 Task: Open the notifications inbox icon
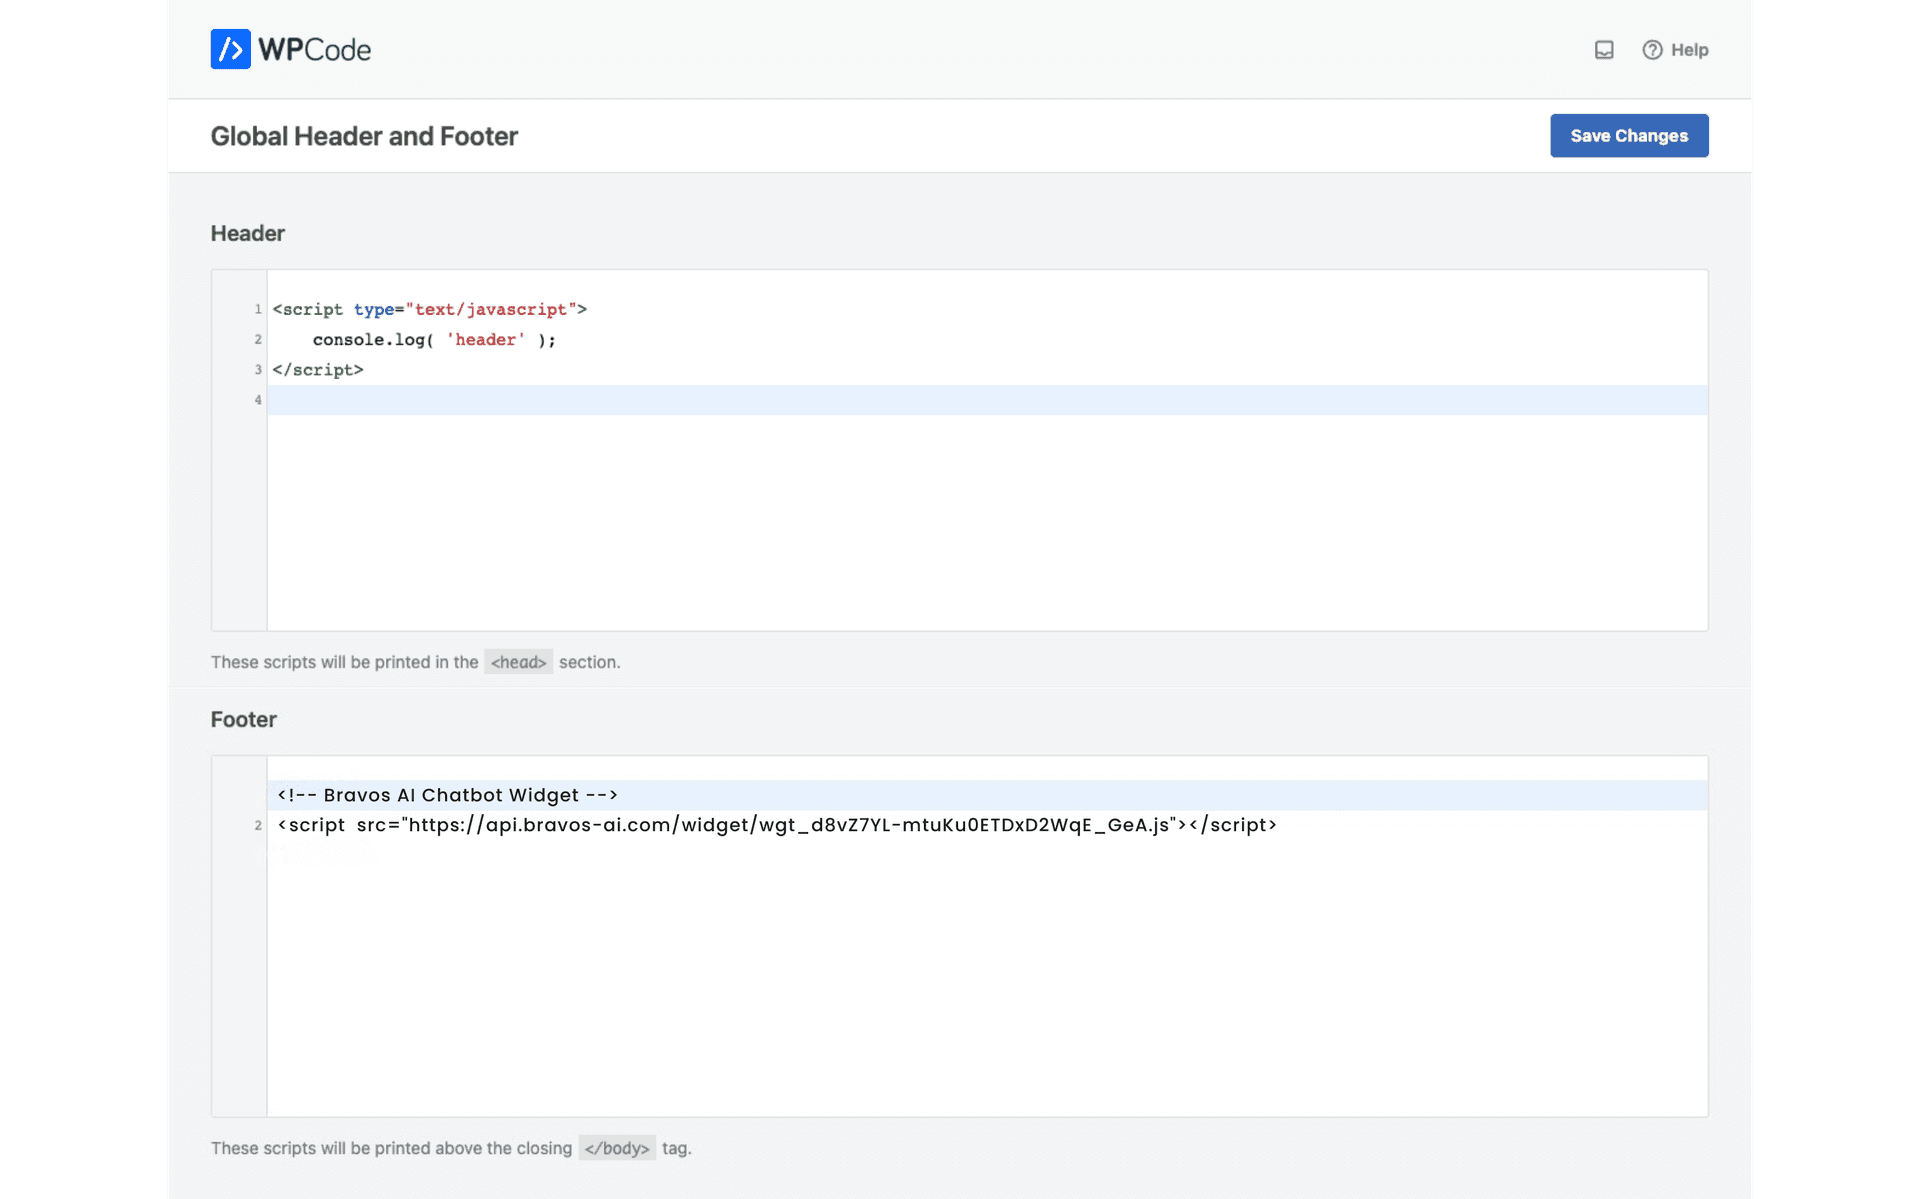pos(1604,49)
